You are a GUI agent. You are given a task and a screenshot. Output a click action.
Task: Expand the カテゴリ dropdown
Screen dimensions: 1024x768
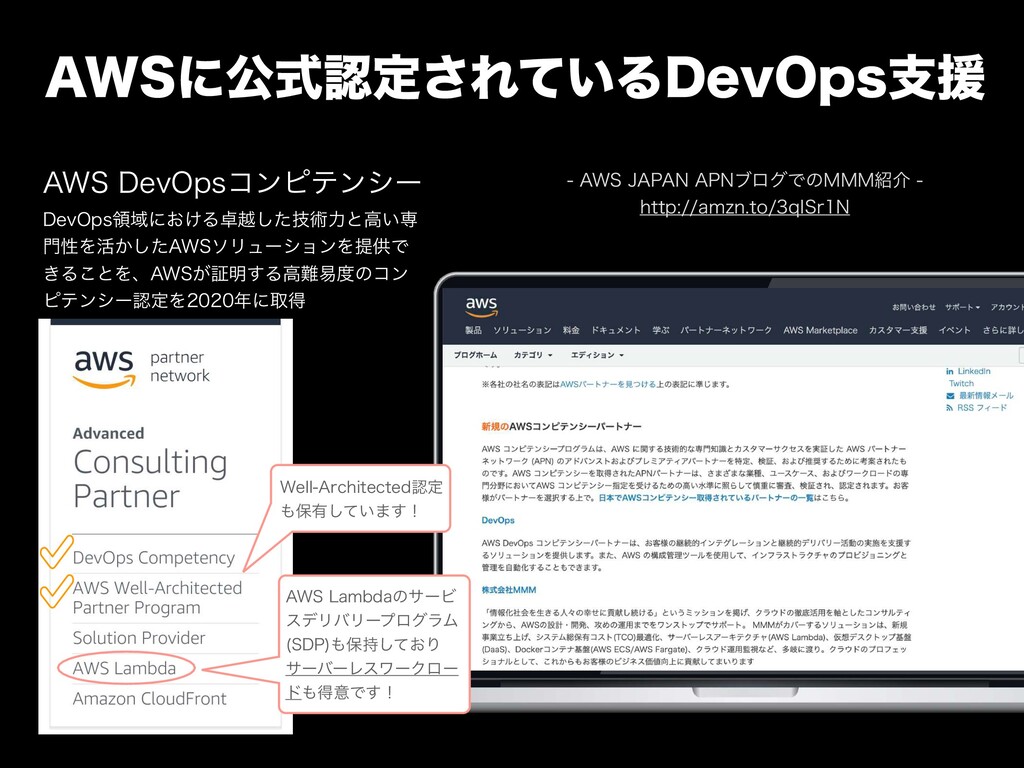click(x=533, y=355)
